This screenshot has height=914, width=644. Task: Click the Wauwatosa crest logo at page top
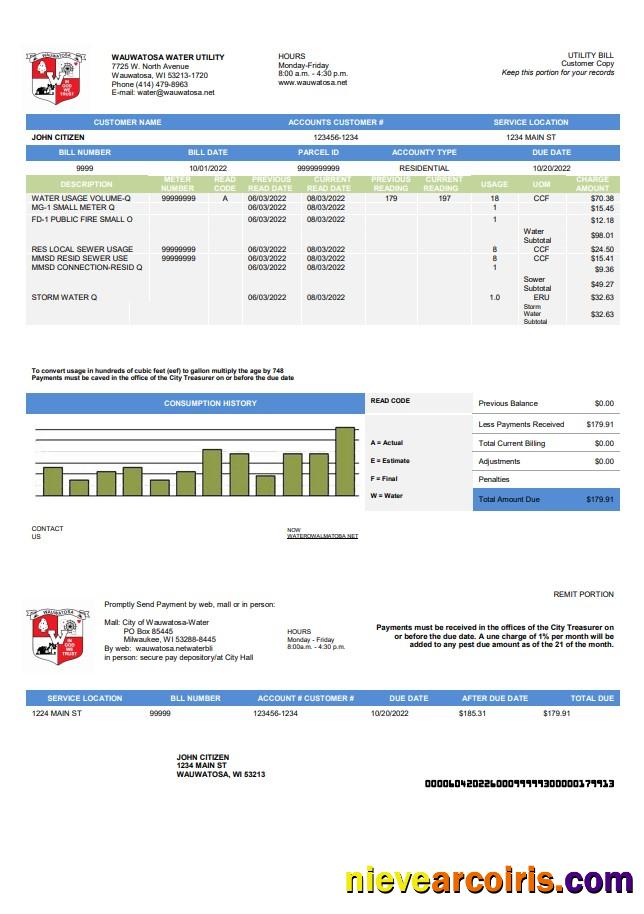tap(48, 77)
